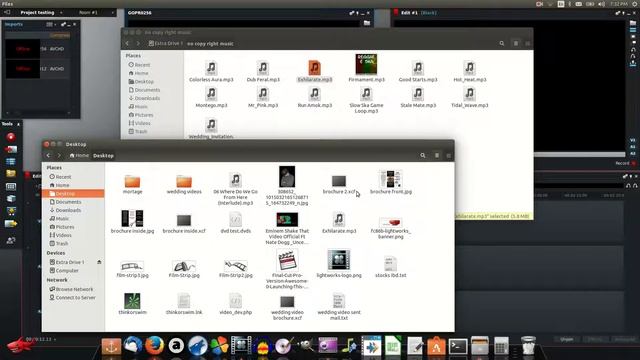Viewport: 640px width, 360px height.
Task: Select Exhilarate.mp3 in the Desktop window
Action: 339,222
